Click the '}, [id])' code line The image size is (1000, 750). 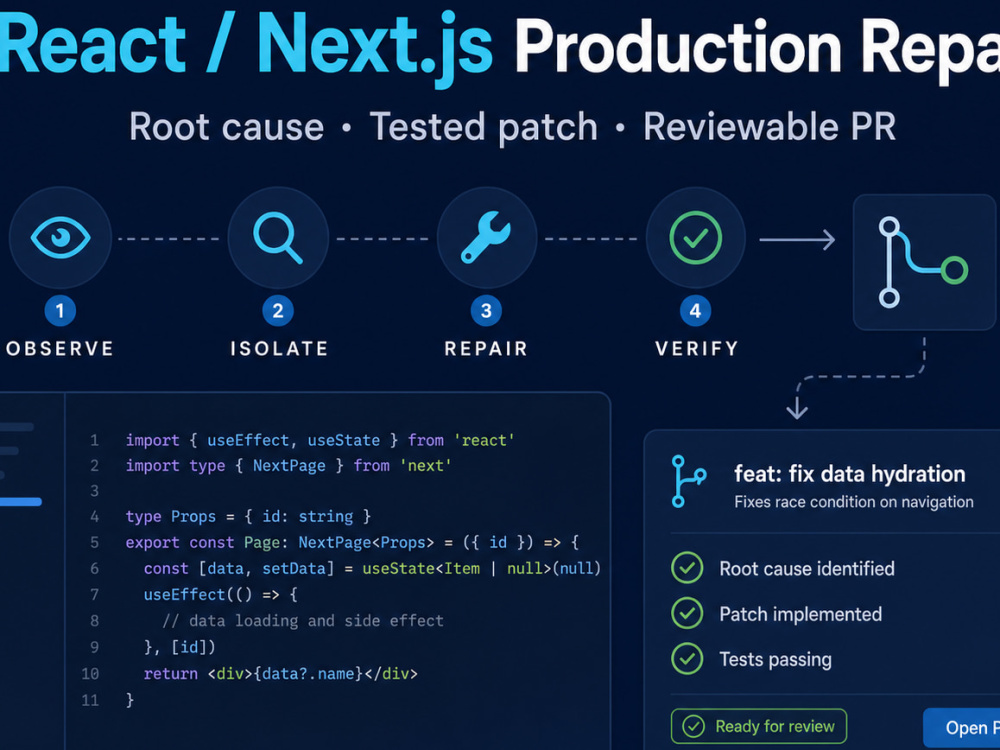tap(180, 647)
